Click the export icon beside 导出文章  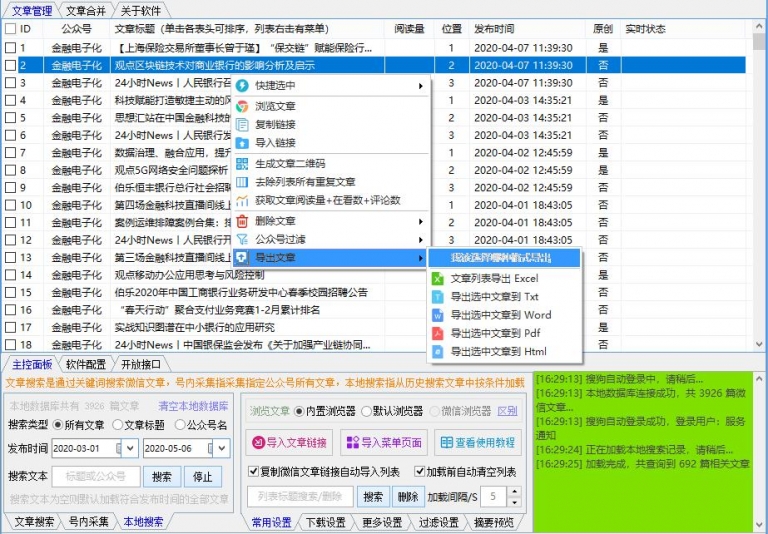(242, 258)
